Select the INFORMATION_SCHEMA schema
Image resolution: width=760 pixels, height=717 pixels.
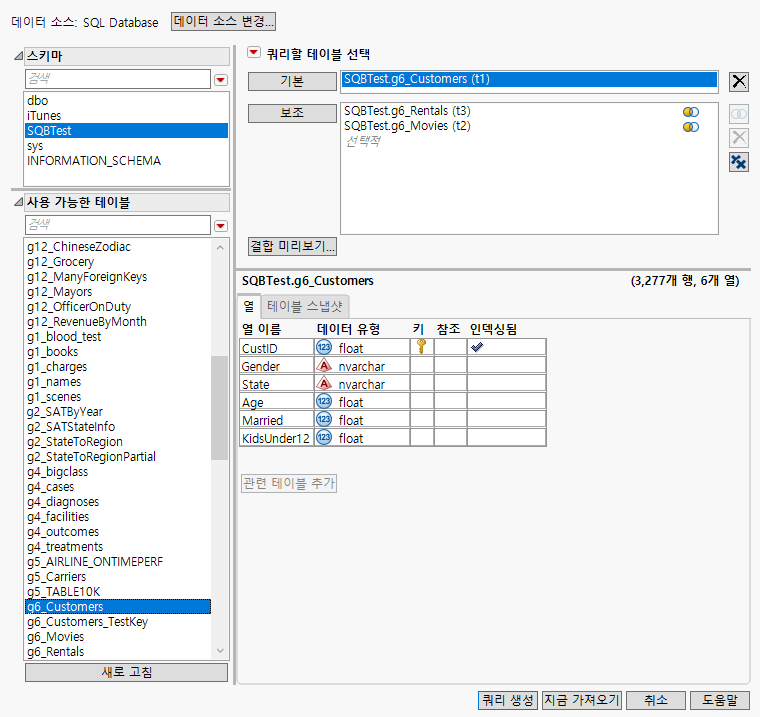(x=126, y=160)
